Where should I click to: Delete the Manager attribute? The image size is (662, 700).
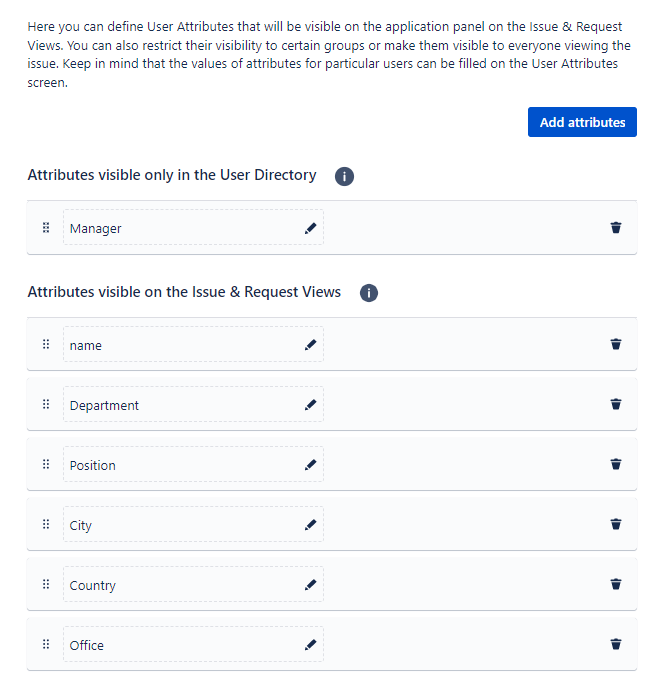[x=616, y=228]
